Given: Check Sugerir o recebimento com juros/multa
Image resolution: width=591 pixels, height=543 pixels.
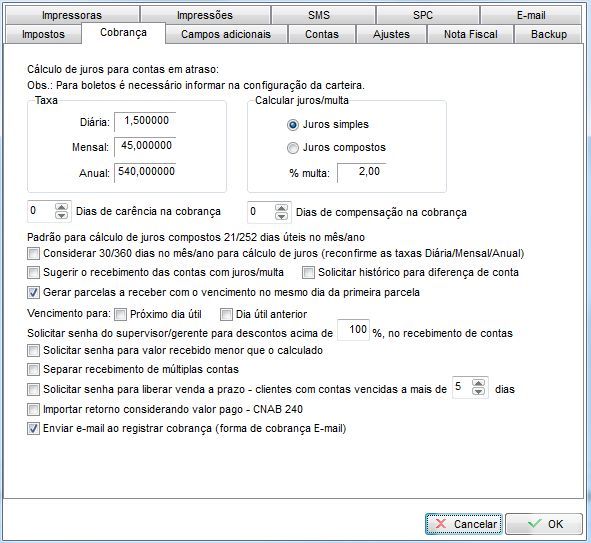Looking at the screenshot, I should tap(33, 272).
